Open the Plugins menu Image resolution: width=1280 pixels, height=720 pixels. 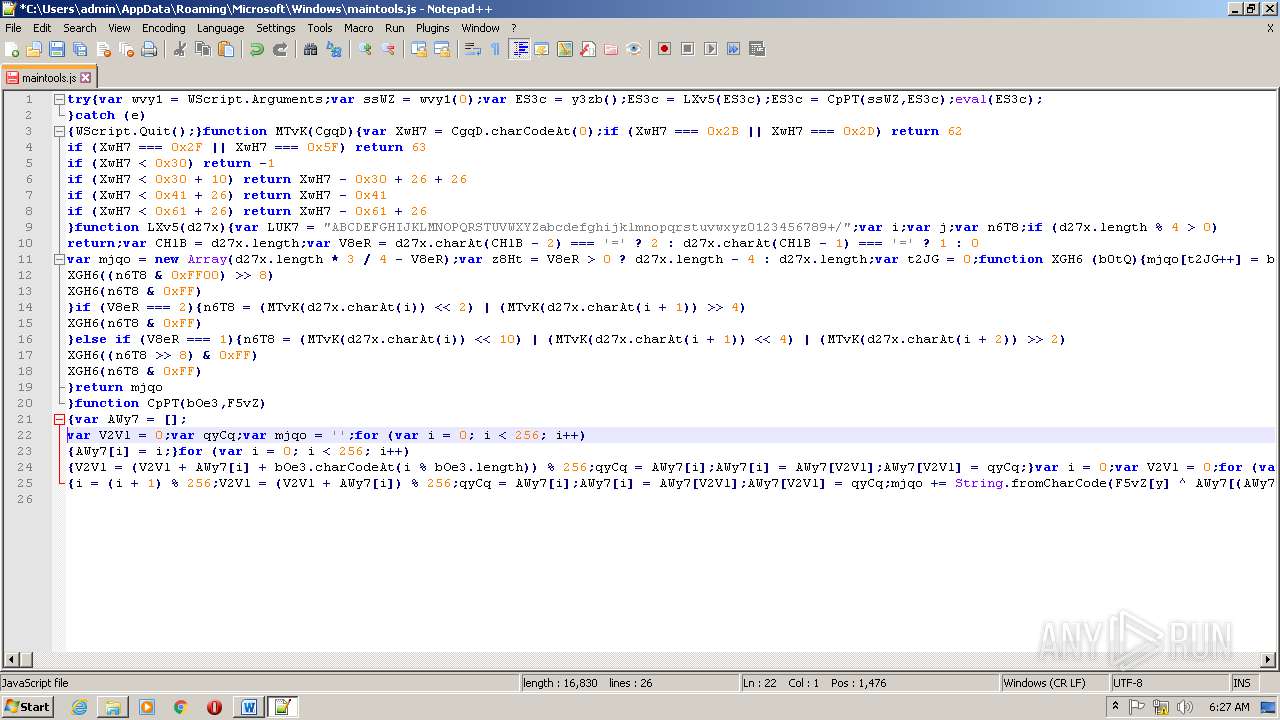[x=433, y=28]
